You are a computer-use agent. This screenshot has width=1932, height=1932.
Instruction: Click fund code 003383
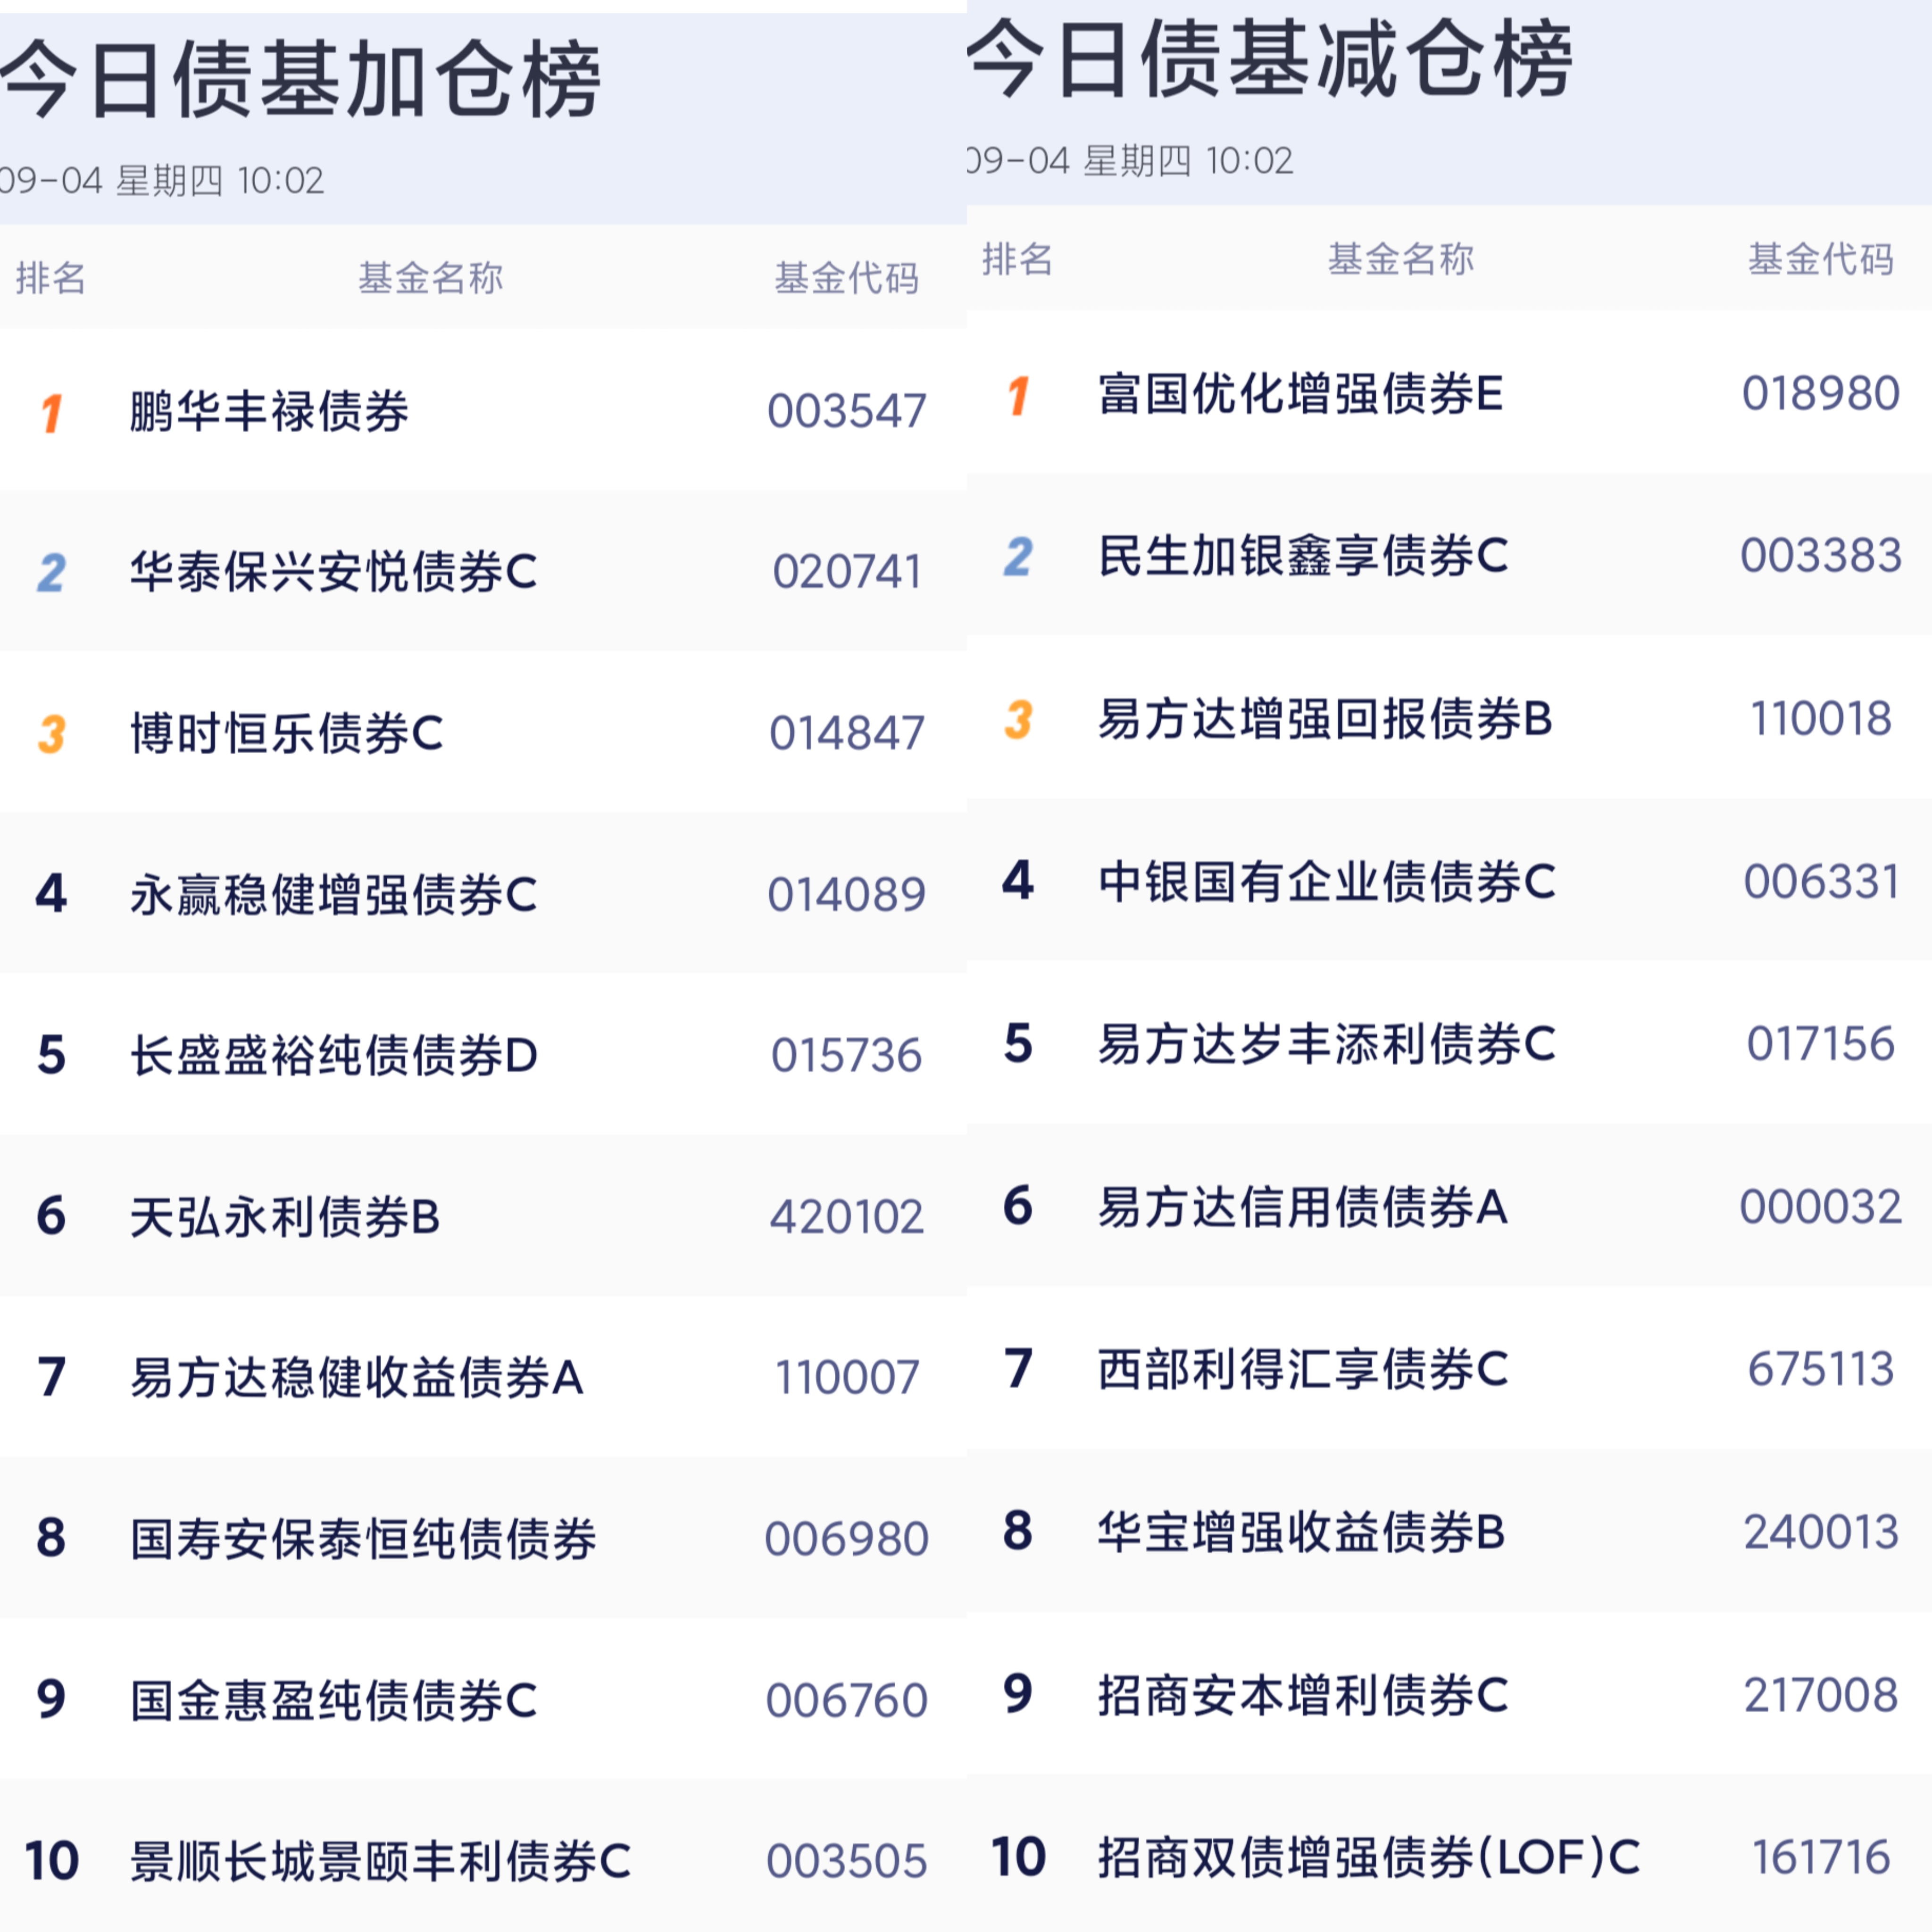1821,555
